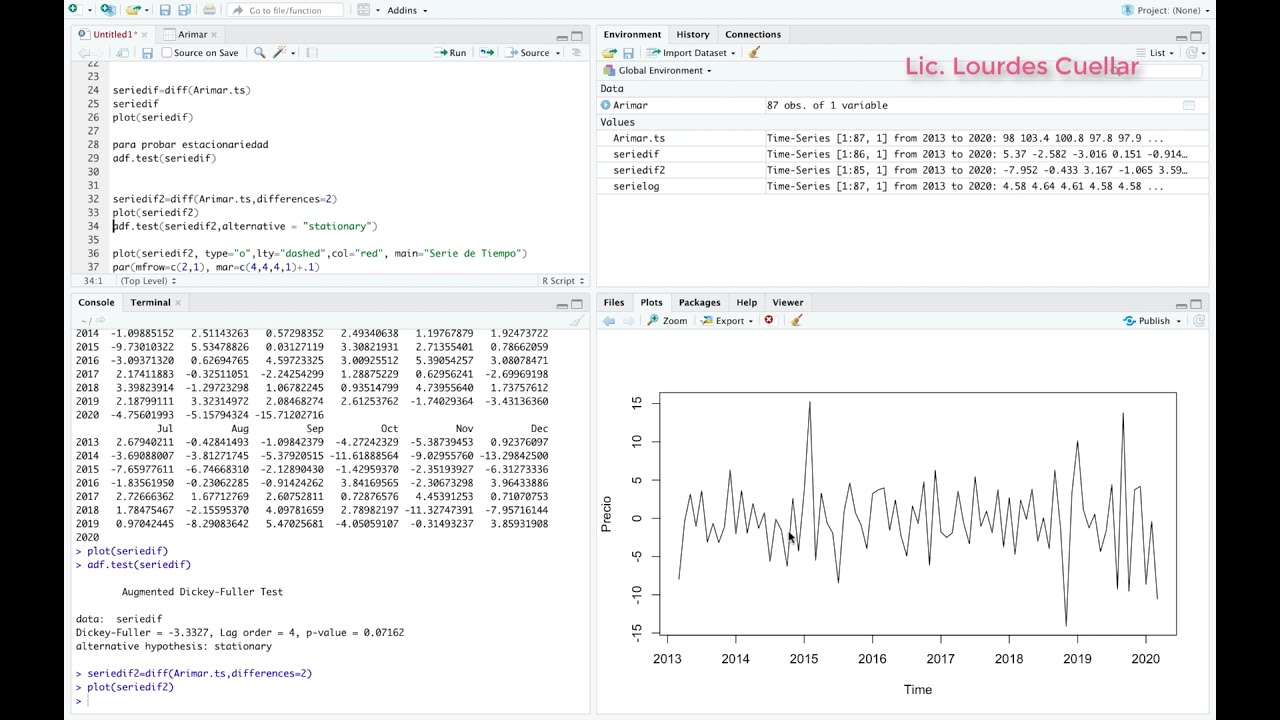Open the Plots tab
Viewport: 1280px width, 720px height.
(651, 302)
